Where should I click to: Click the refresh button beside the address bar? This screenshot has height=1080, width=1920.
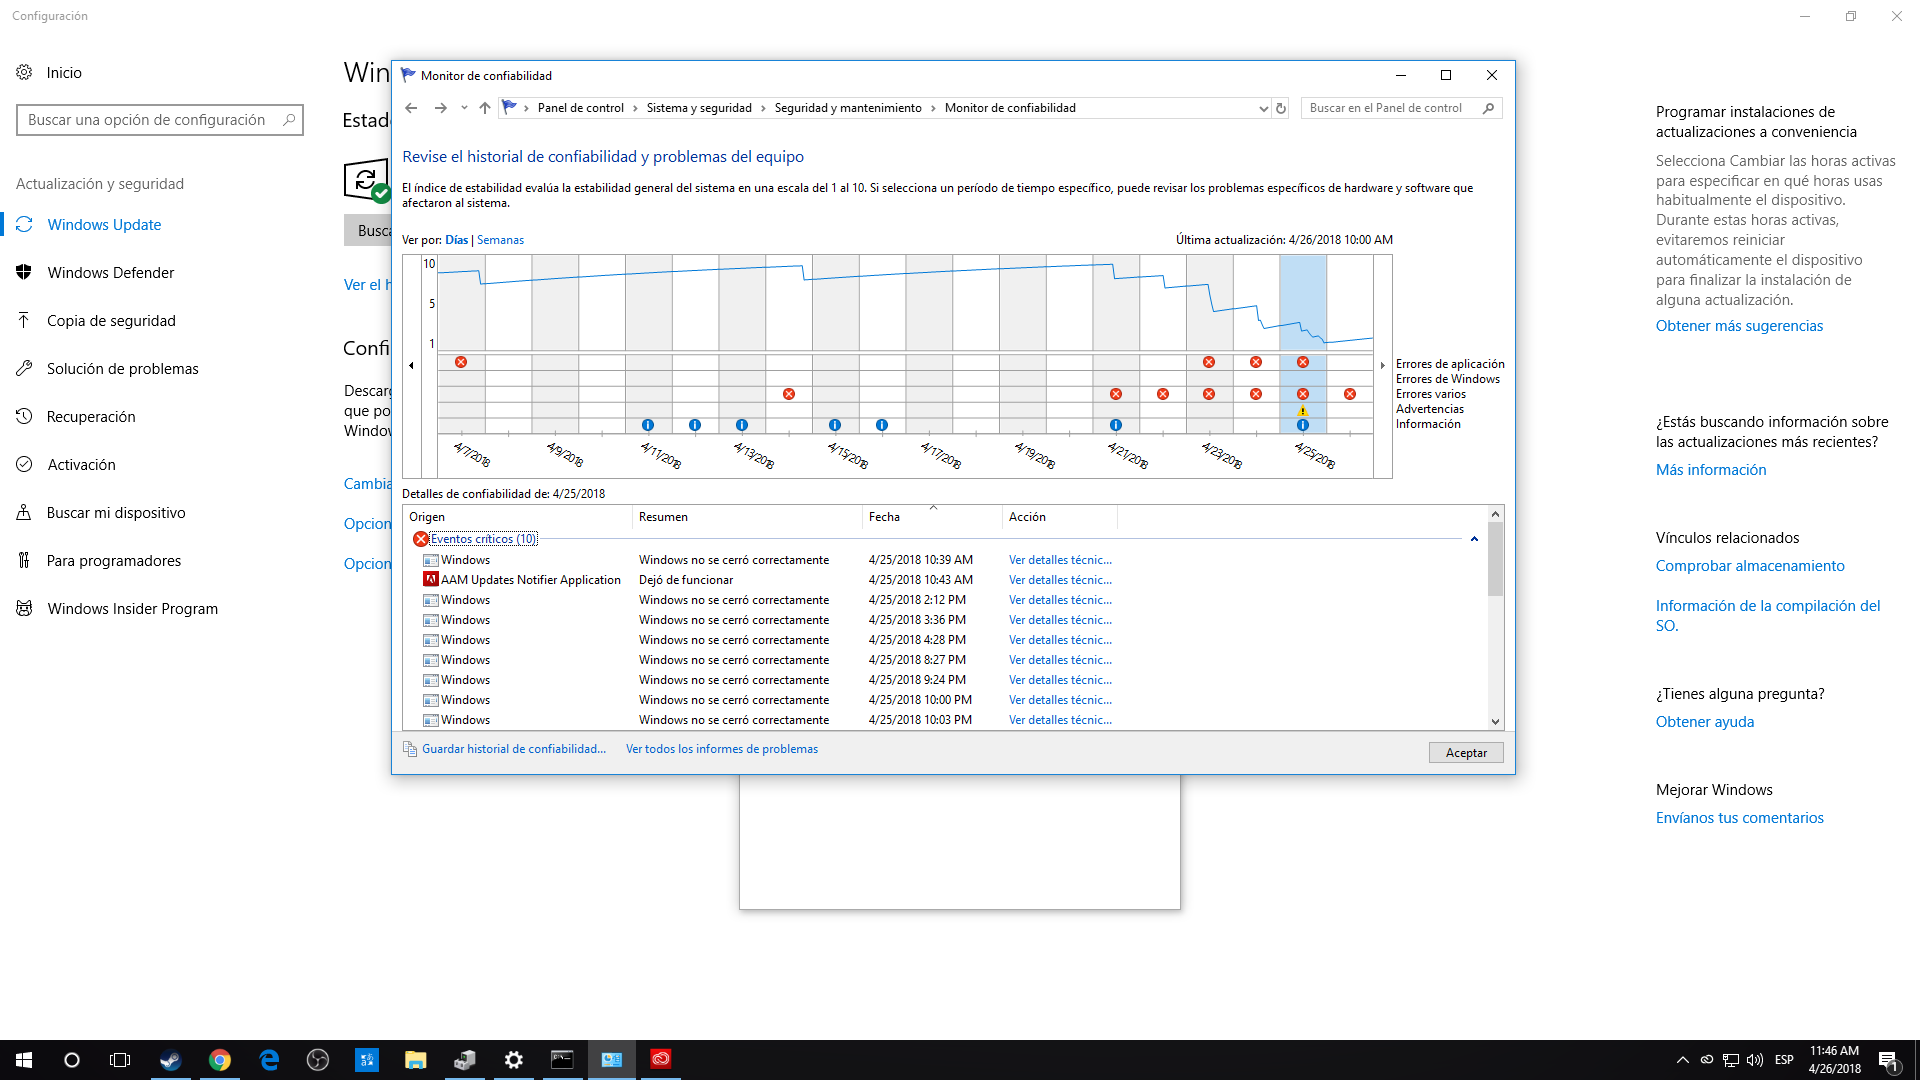point(1281,108)
